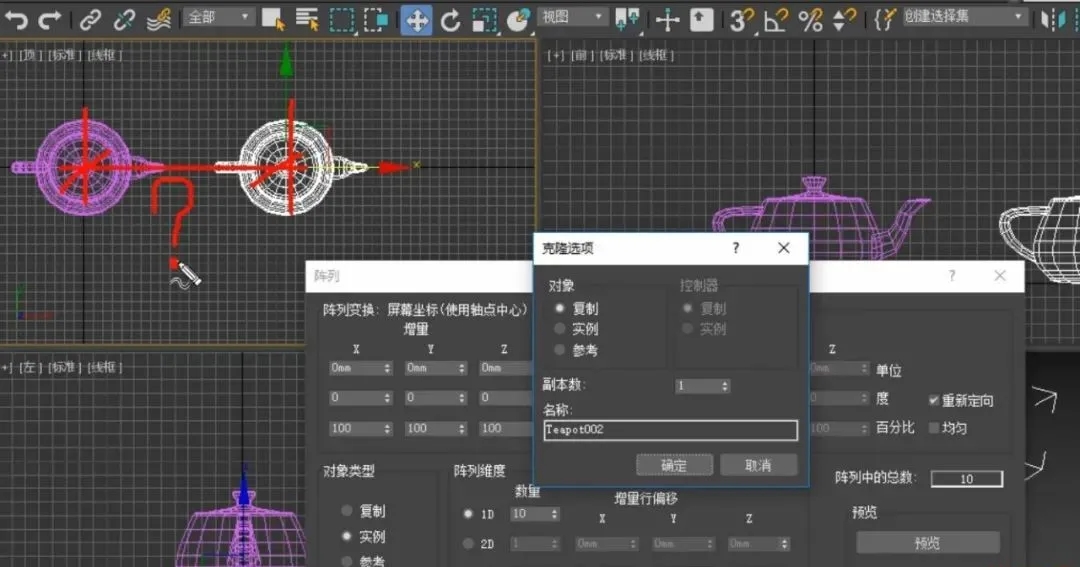Toggle Percent Snap
Screen dimensions: 1080x567
click(x=811, y=19)
